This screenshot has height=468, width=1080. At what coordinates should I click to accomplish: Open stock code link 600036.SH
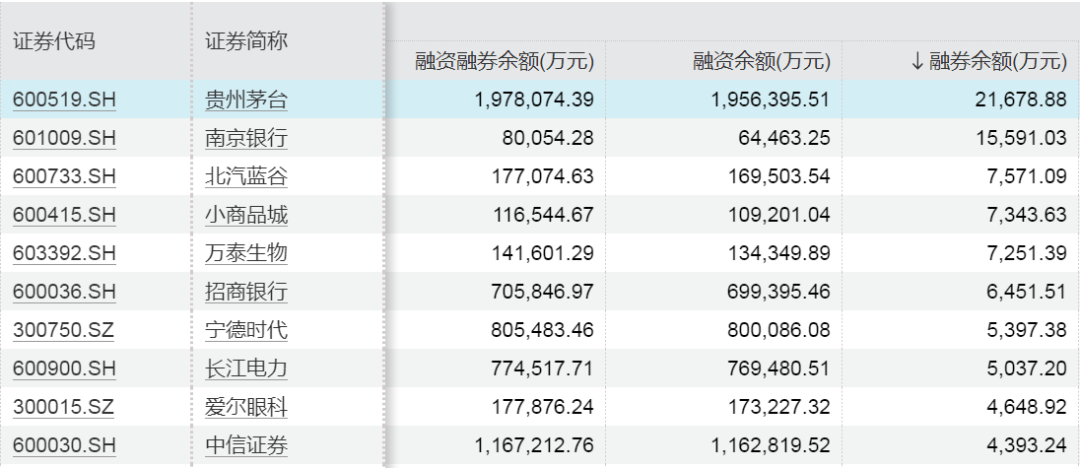(x=64, y=292)
